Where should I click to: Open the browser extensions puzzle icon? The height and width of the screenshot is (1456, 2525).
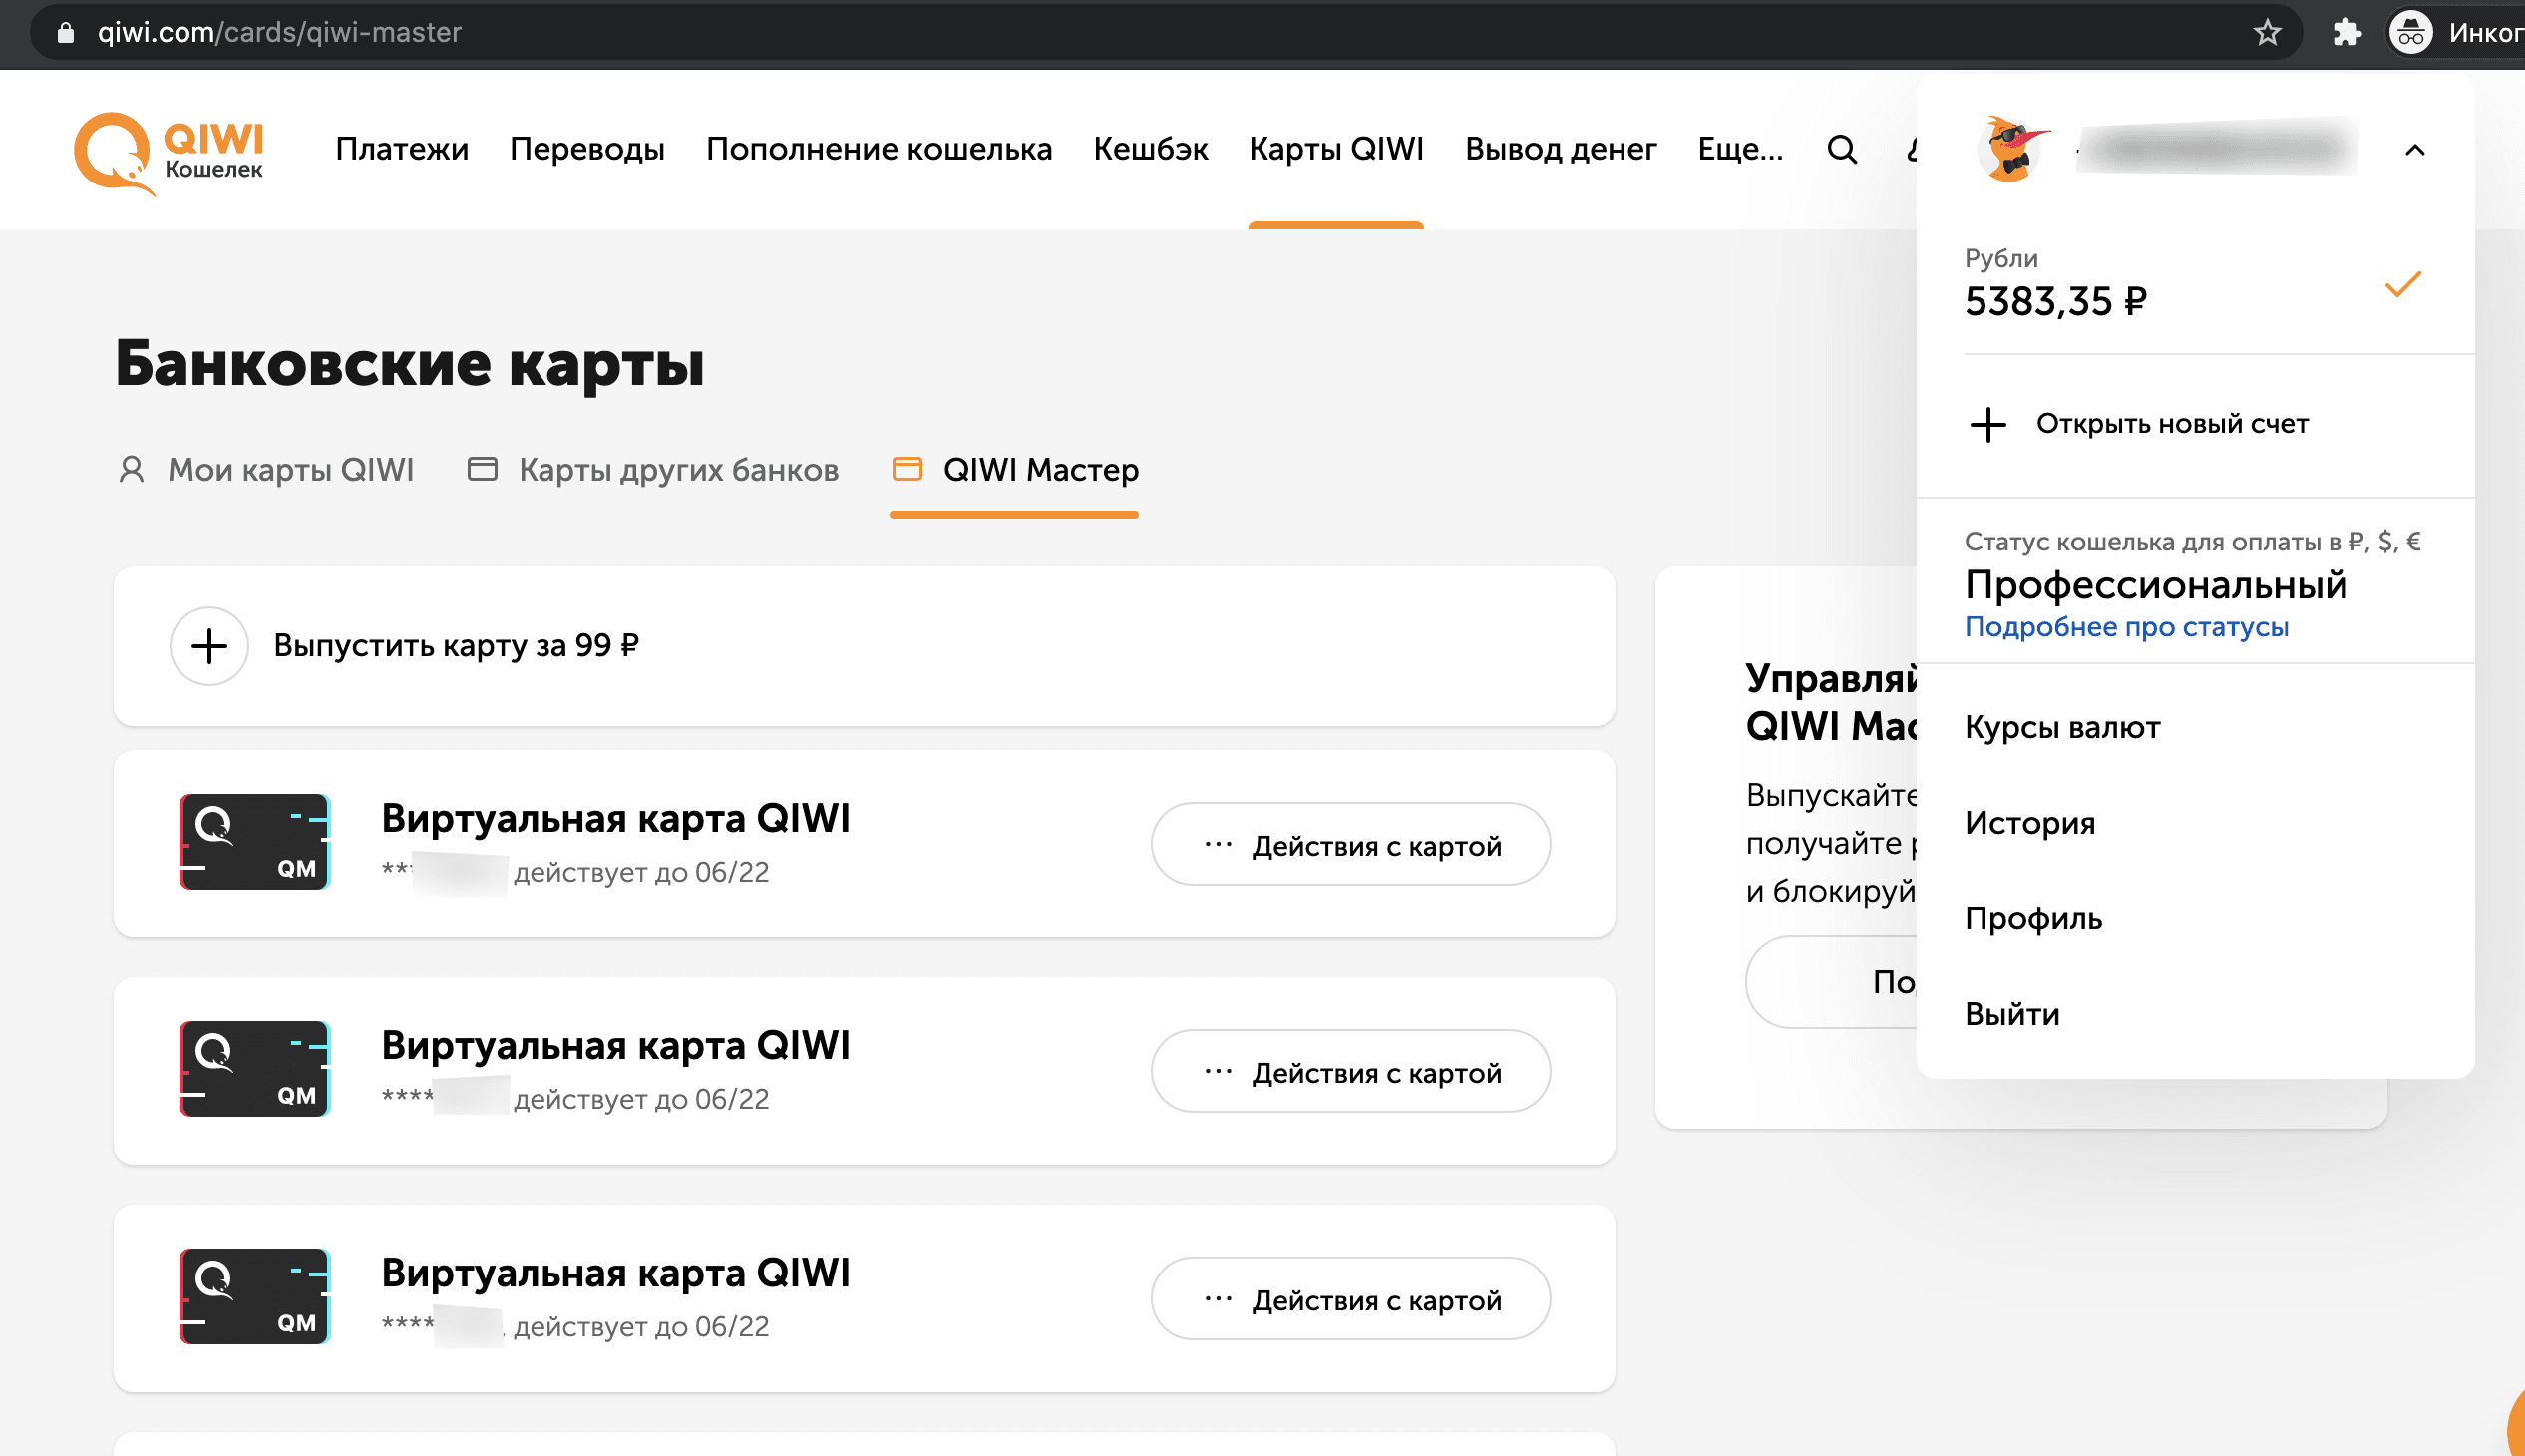[2347, 32]
